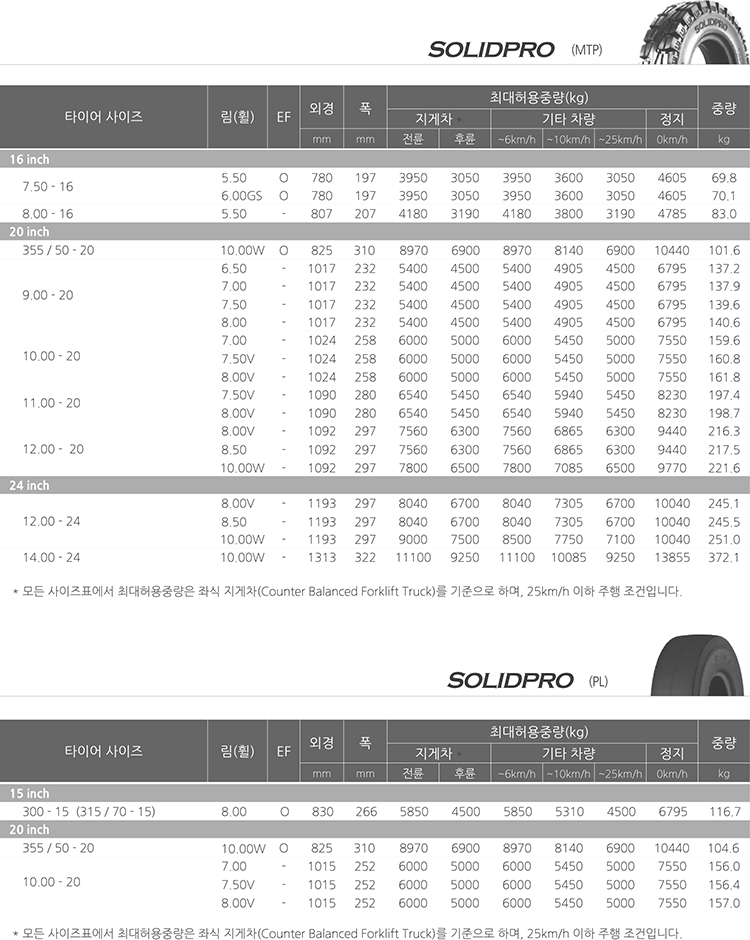Click the weight value '157.0'
750x940 pixels.
pyautogui.click(x=724, y=902)
